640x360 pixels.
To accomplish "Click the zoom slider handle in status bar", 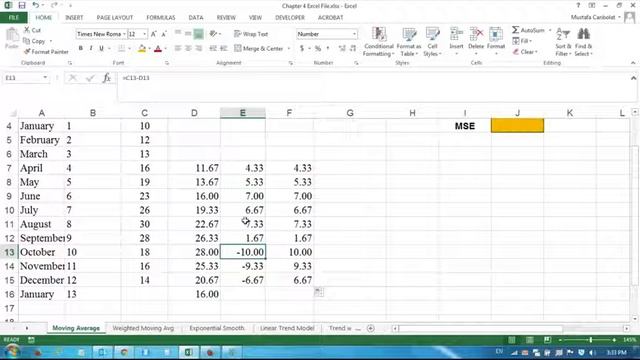I will click(x=591, y=340).
